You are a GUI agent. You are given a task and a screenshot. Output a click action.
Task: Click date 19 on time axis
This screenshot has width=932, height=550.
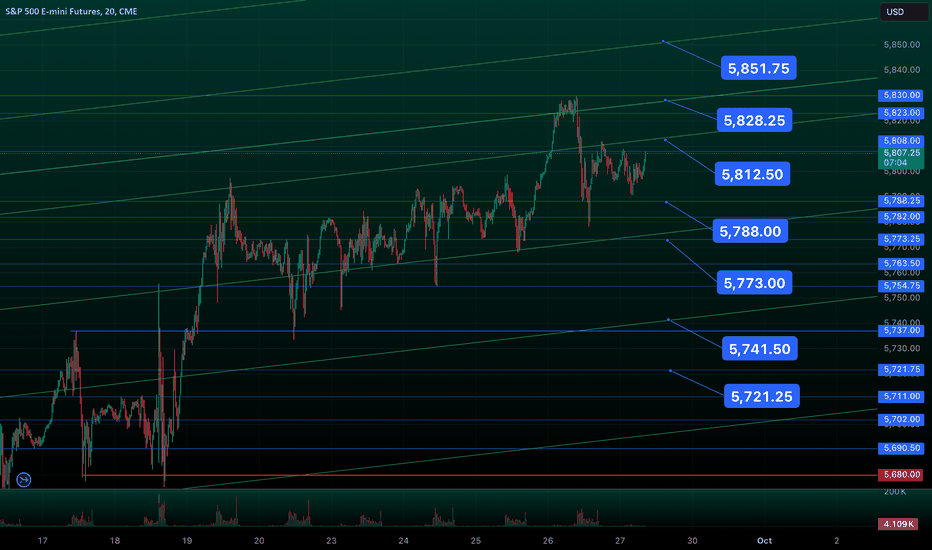coord(187,540)
